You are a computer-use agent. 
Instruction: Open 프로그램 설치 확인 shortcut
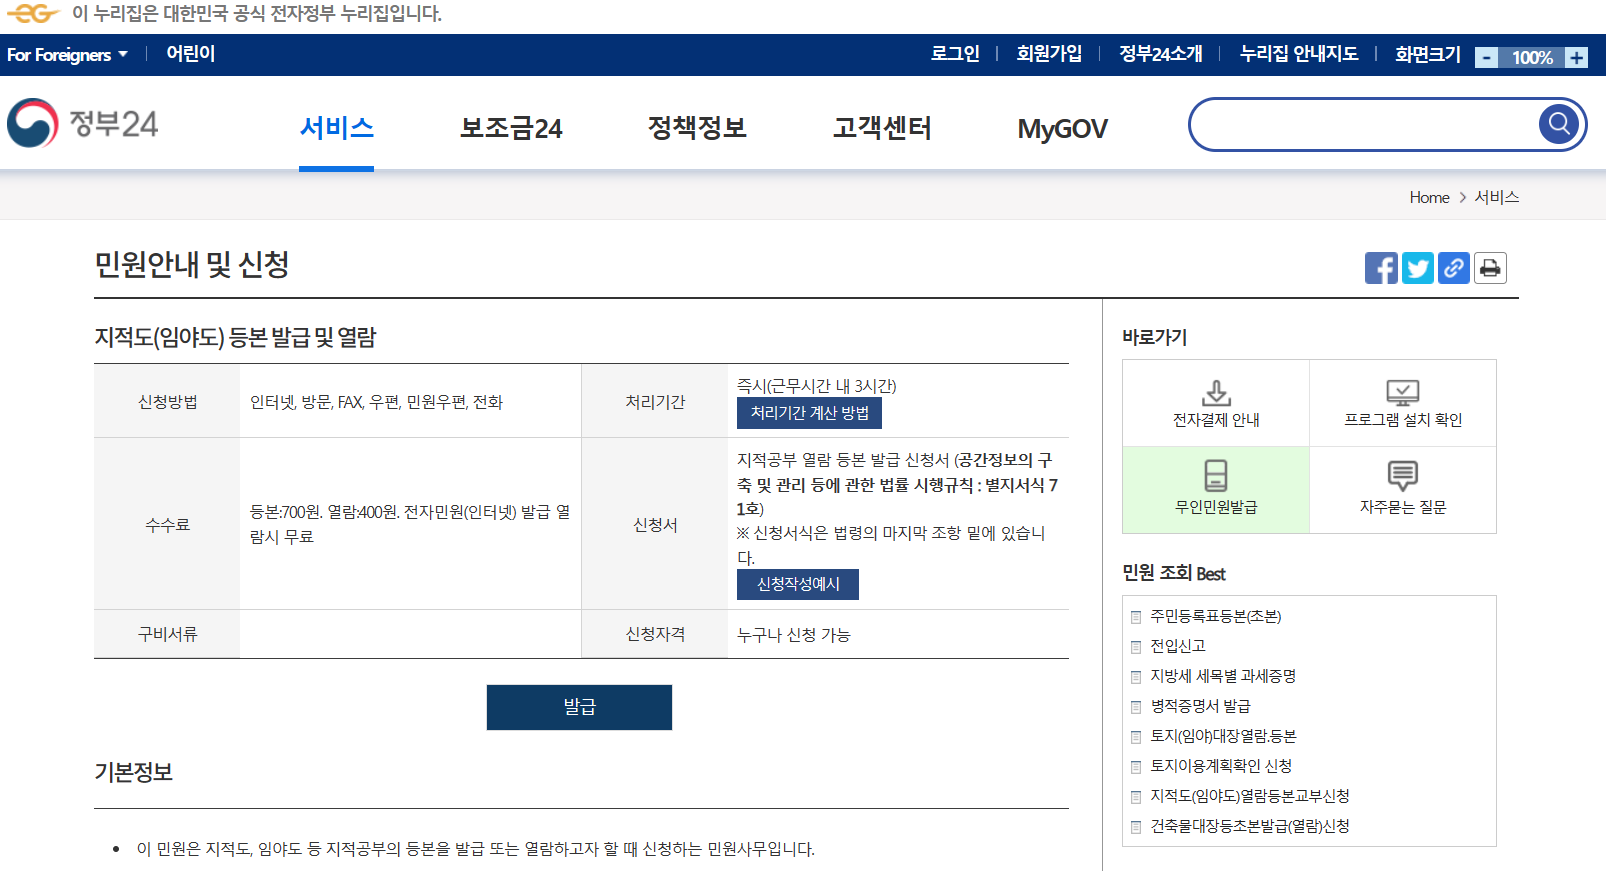(1403, 403)
